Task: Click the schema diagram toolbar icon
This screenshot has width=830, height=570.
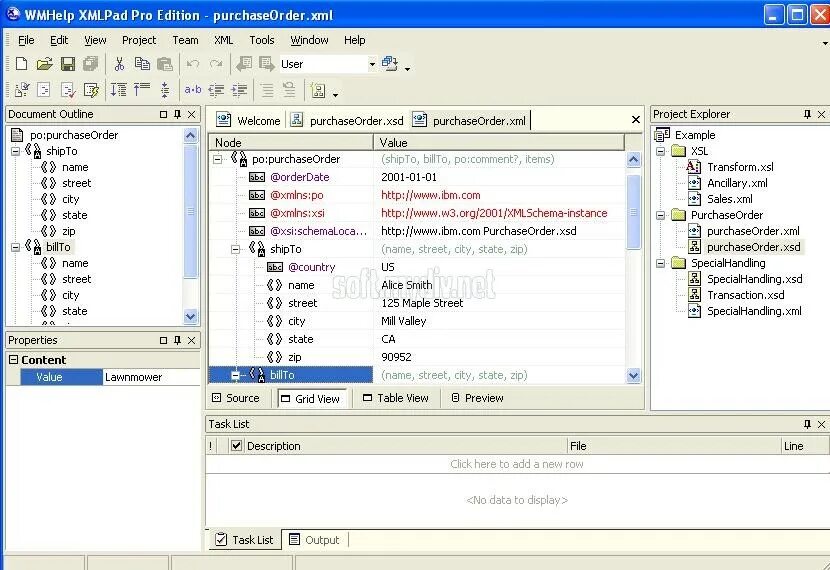Action: coord(318,91)
